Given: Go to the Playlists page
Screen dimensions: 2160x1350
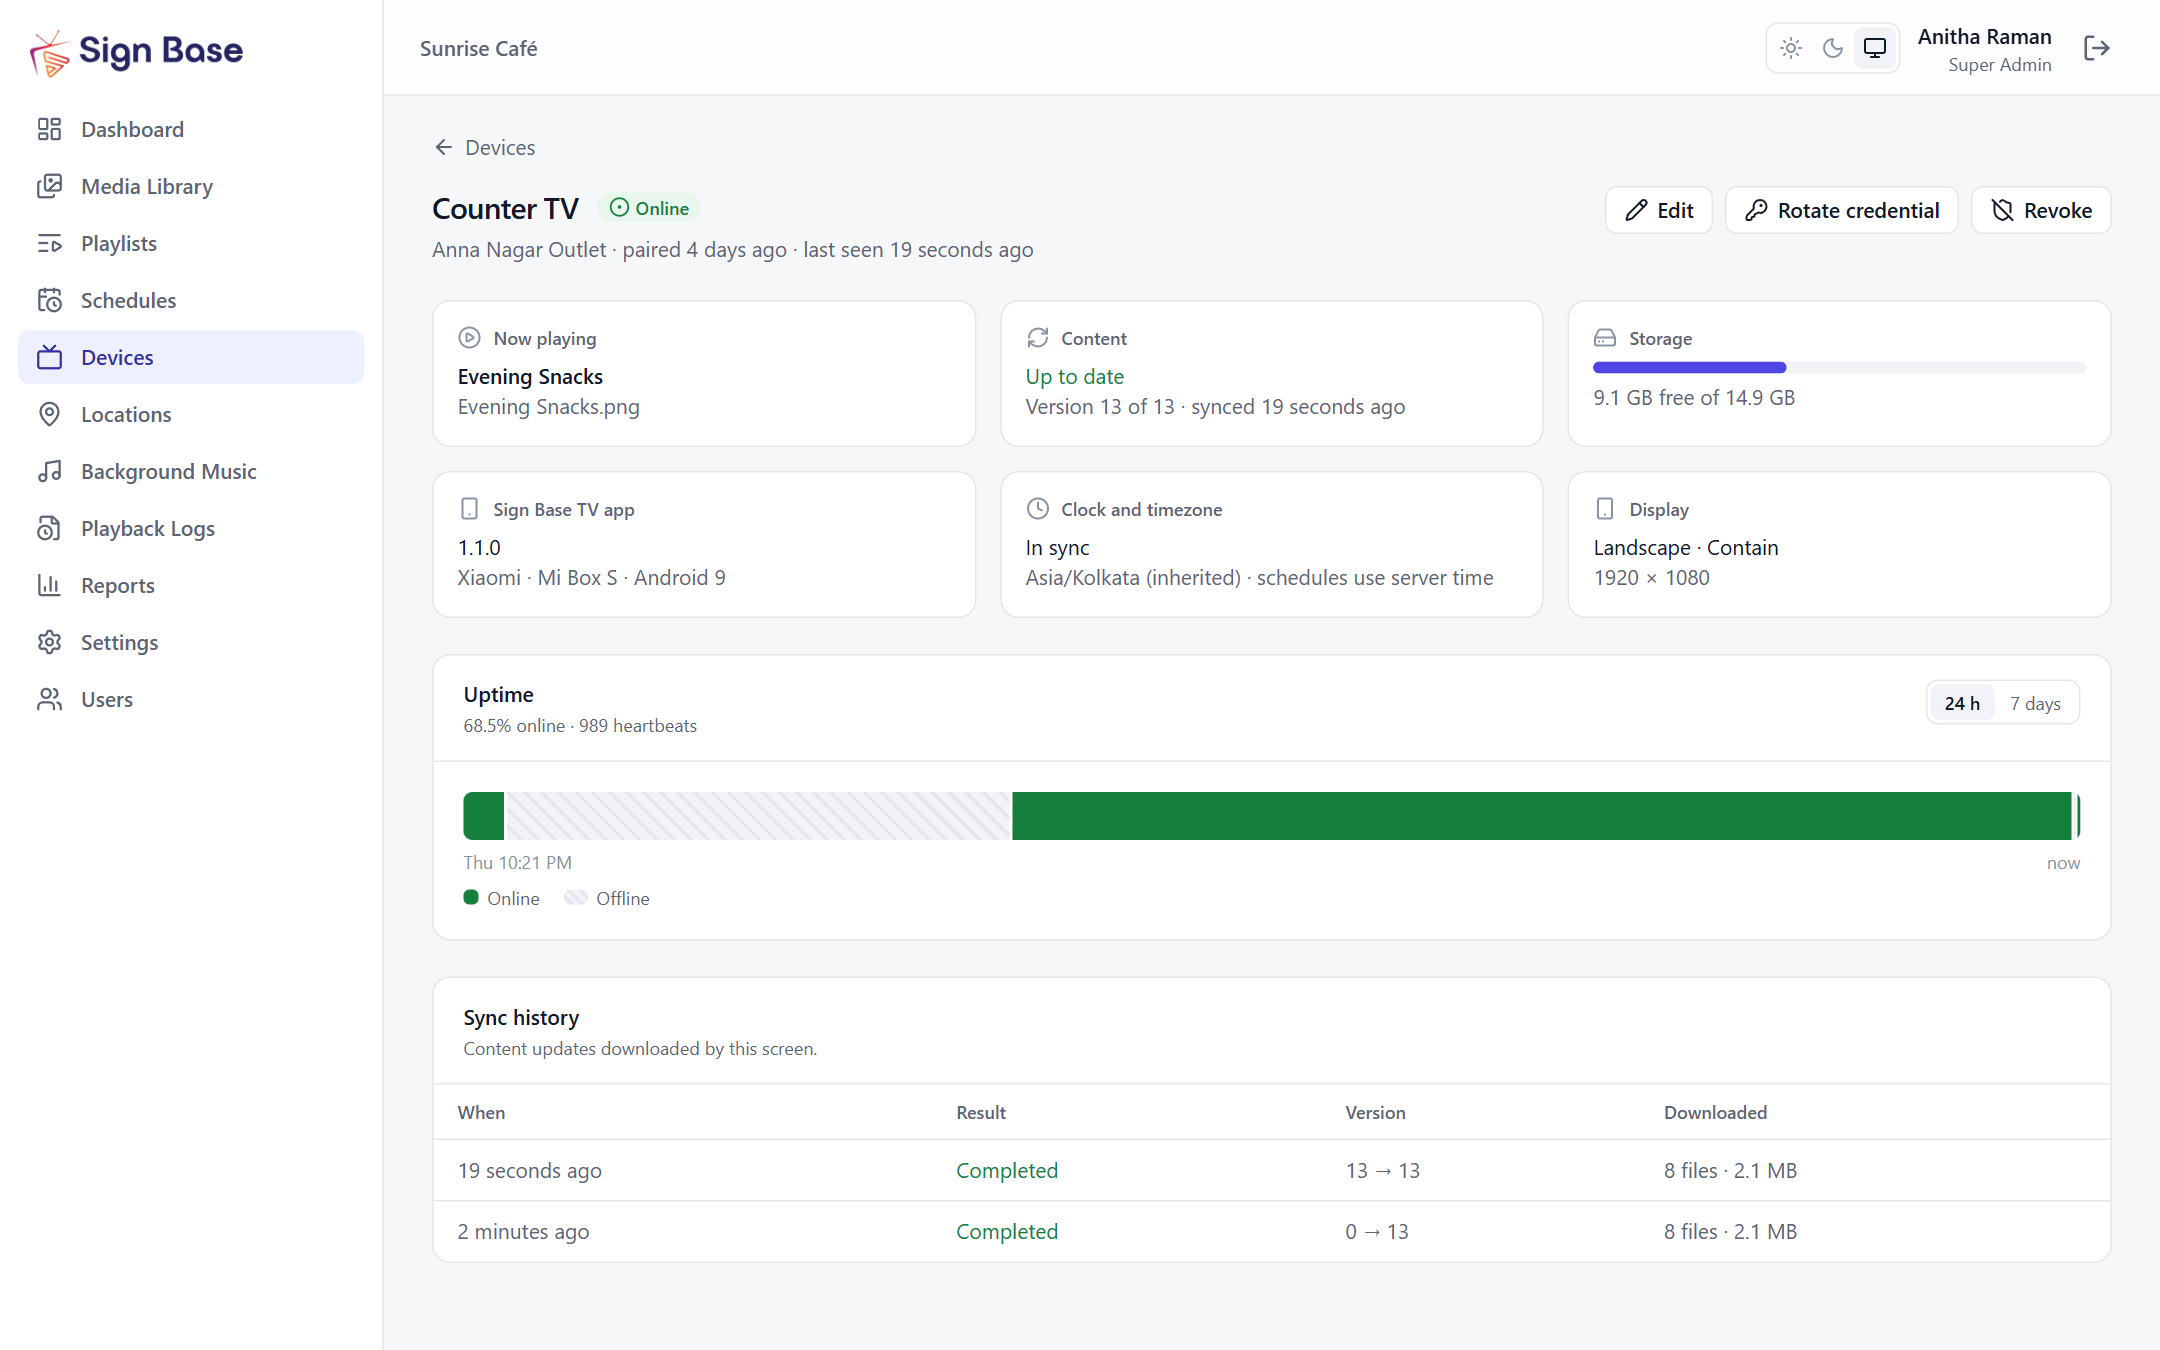Looking at the screenshot, I should 191,243.
